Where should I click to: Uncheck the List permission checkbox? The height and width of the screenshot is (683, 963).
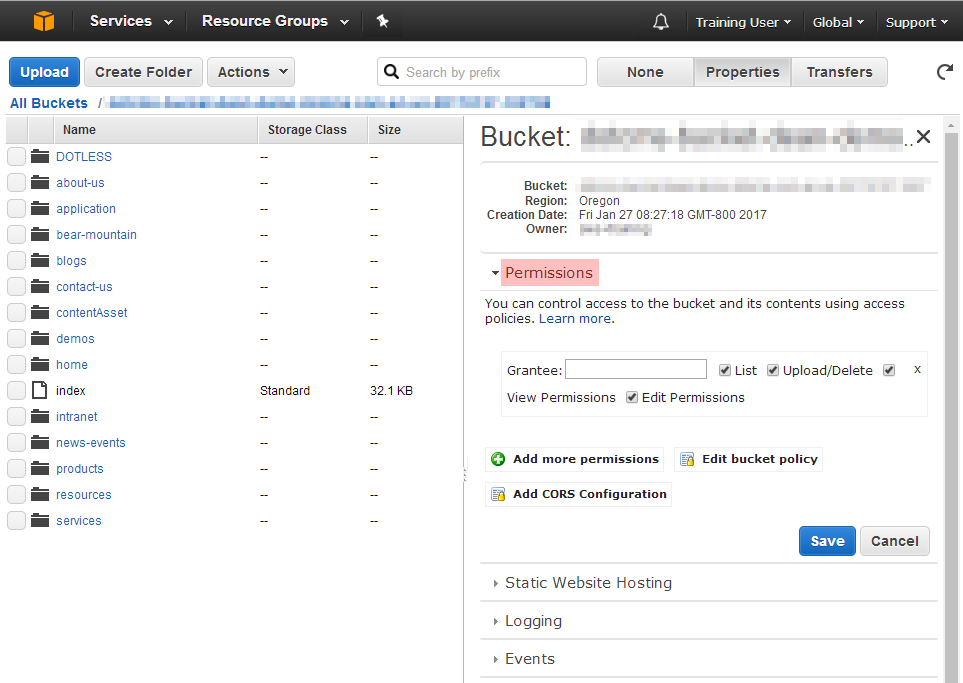coord(725,370)
